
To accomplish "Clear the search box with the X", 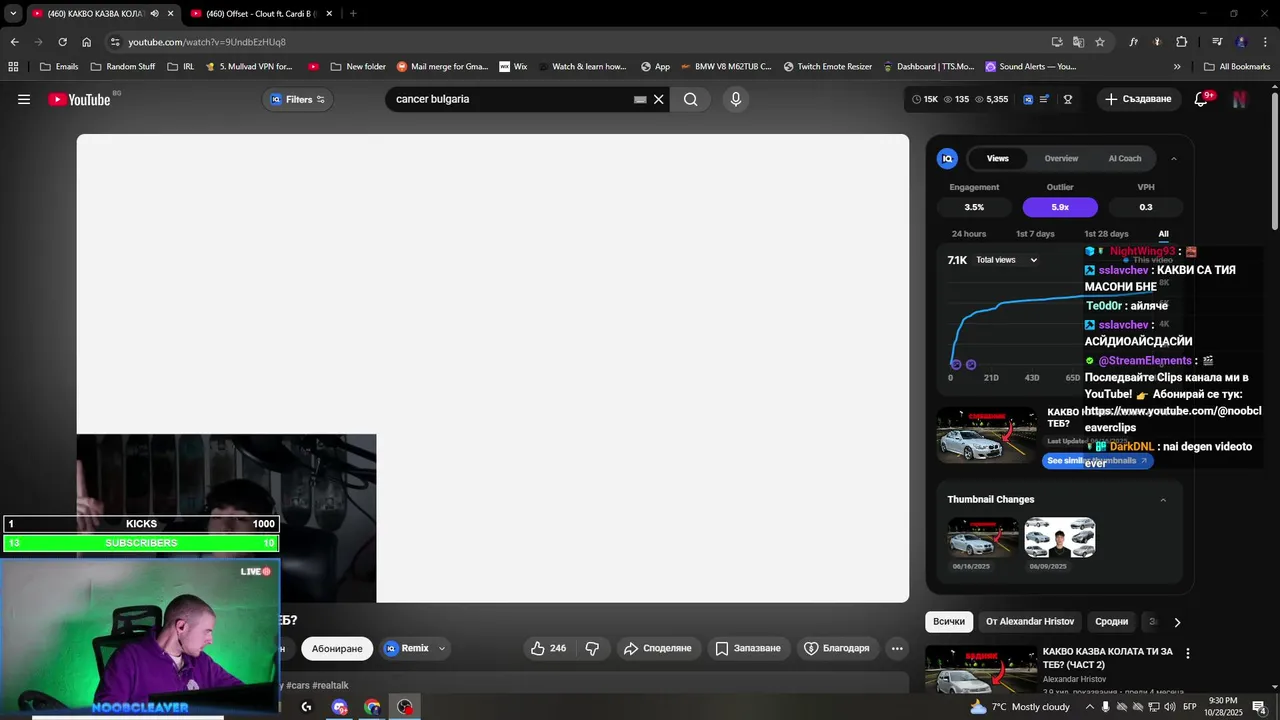I will click(659, 99).
